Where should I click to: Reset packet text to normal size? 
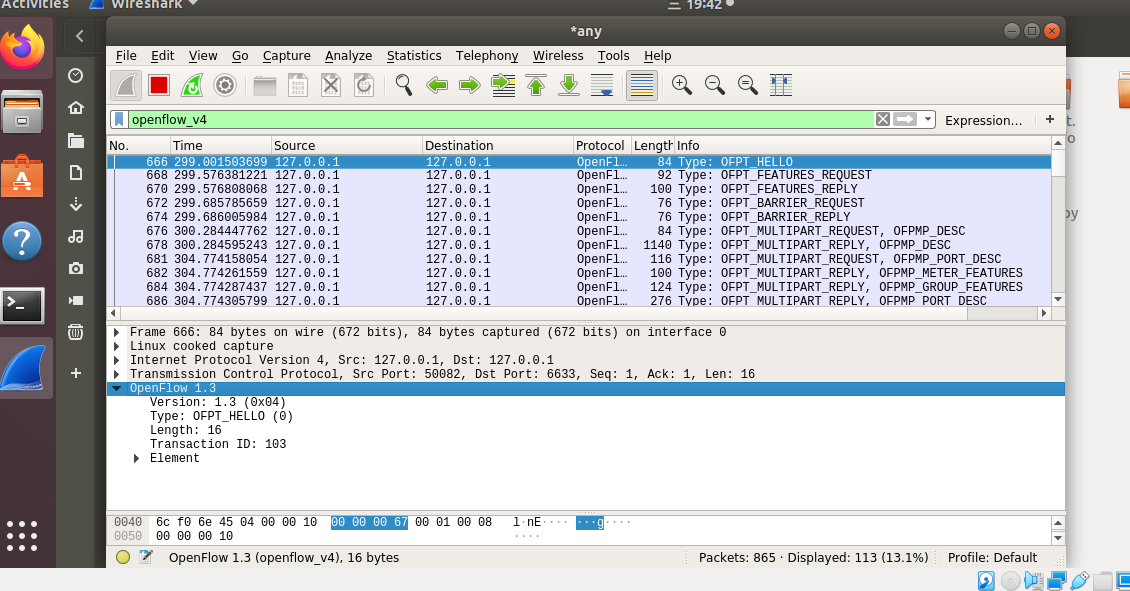tap(747, 86)
